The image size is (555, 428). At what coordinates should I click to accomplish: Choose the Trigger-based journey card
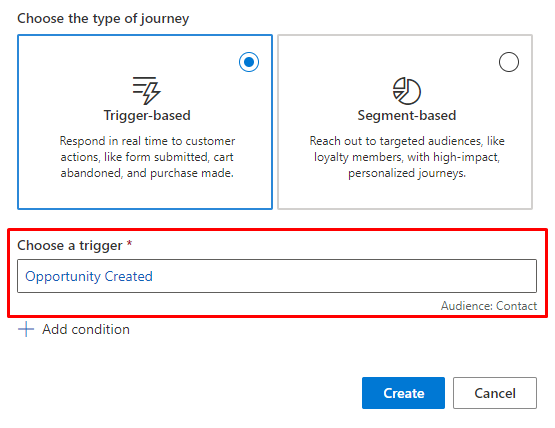(145, 122)
